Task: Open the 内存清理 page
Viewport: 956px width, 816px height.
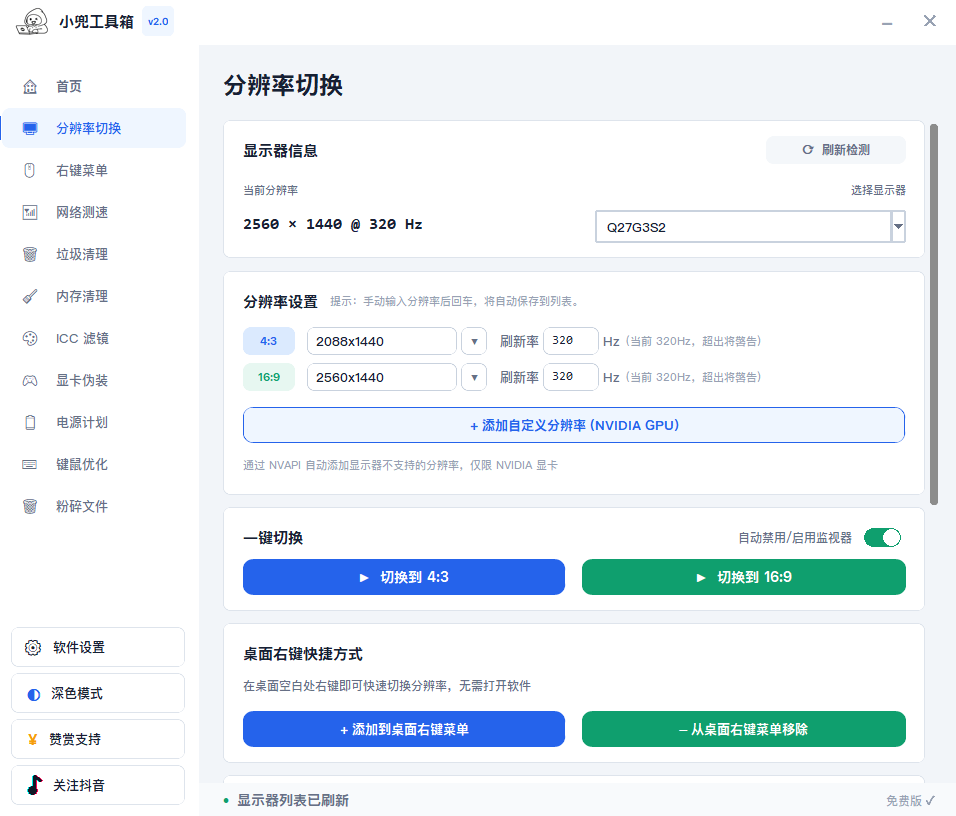Action: click(95, 296)
